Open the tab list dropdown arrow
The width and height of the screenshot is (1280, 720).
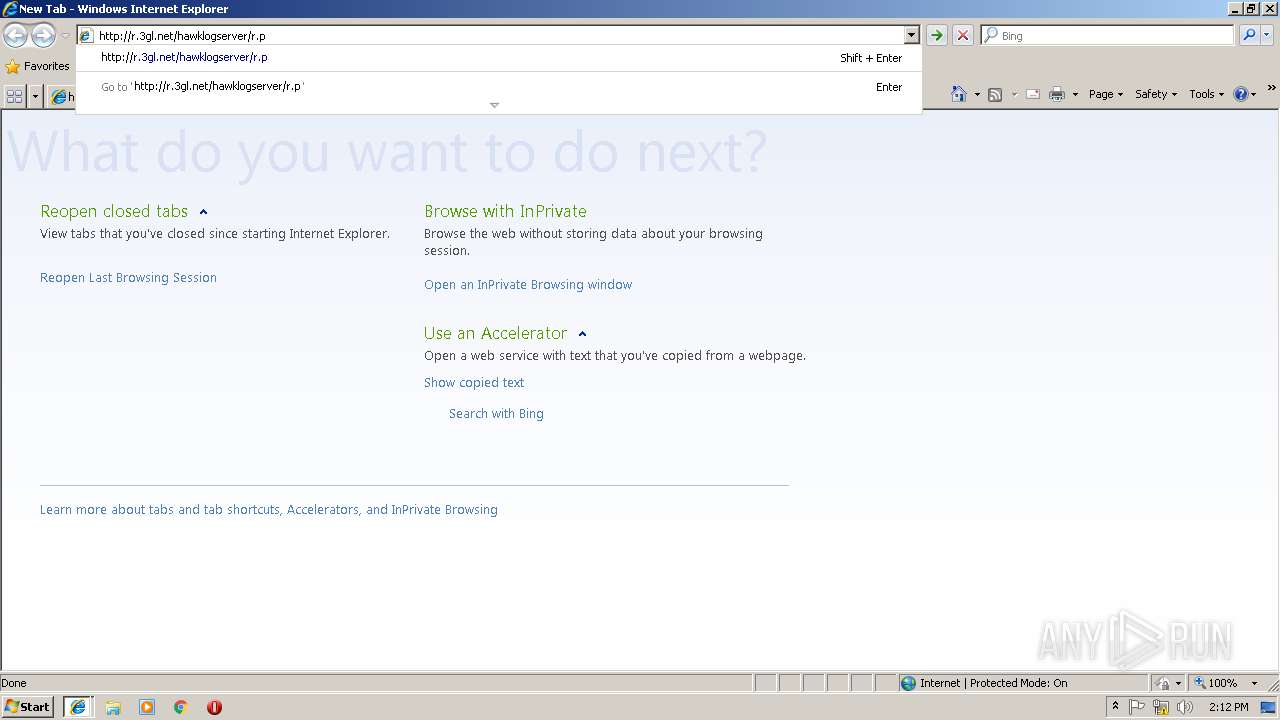(36, 96)
